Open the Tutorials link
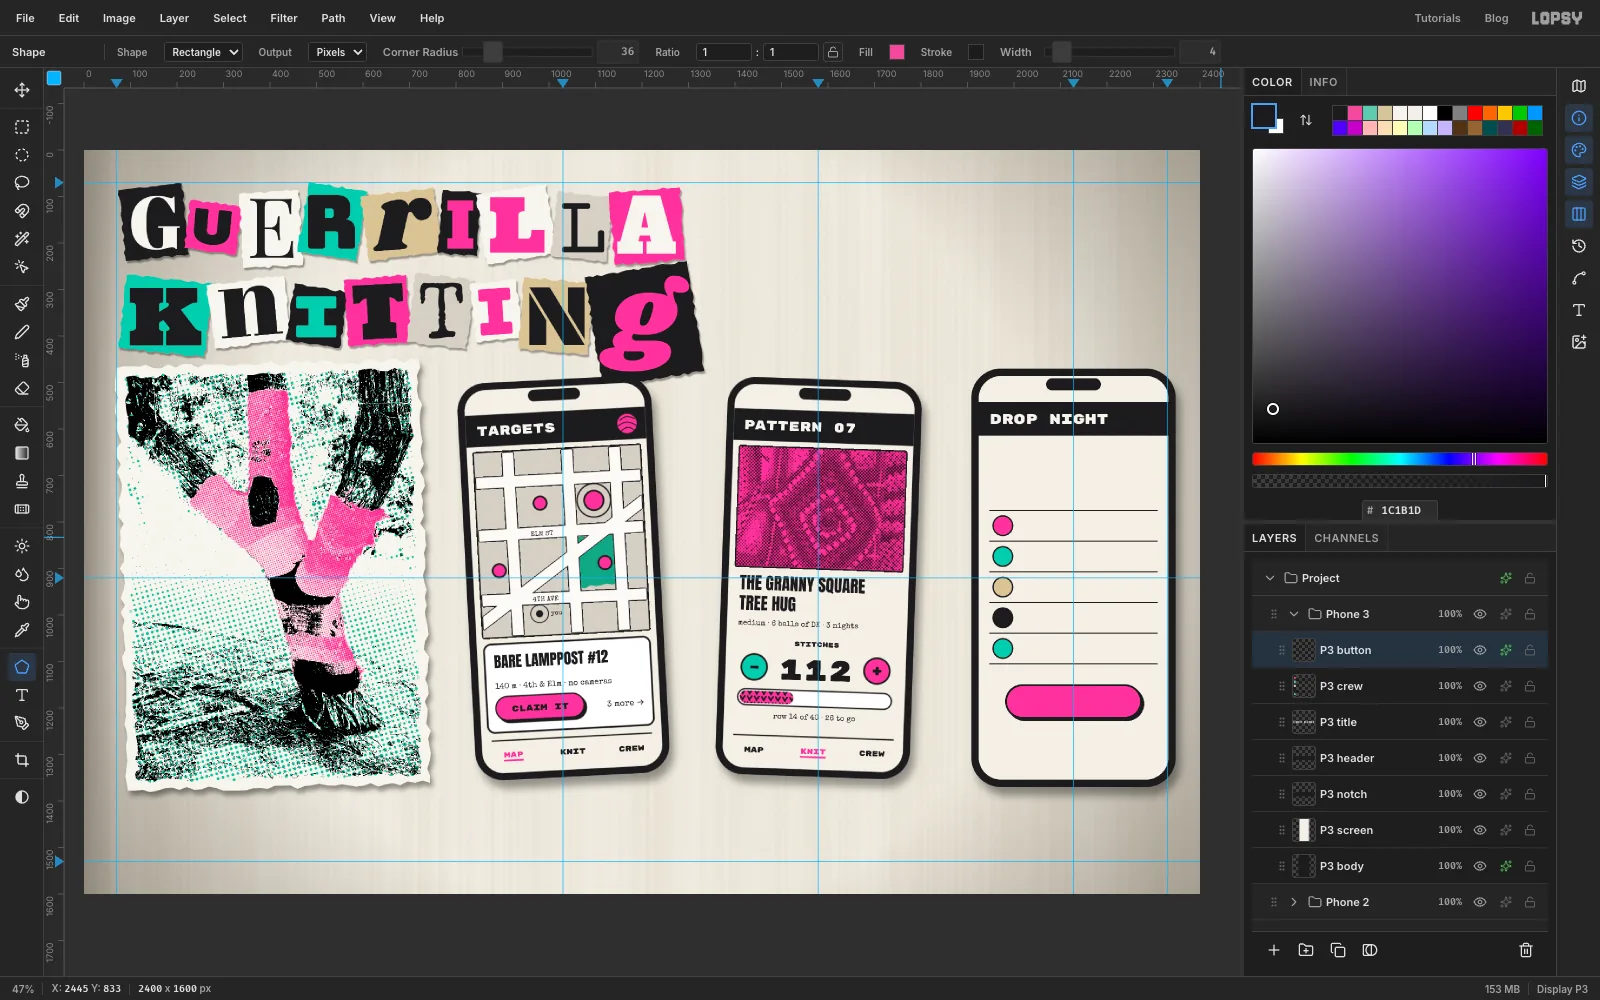The height and width of the screenshot is (1000, 1600). pos(1437,18)
